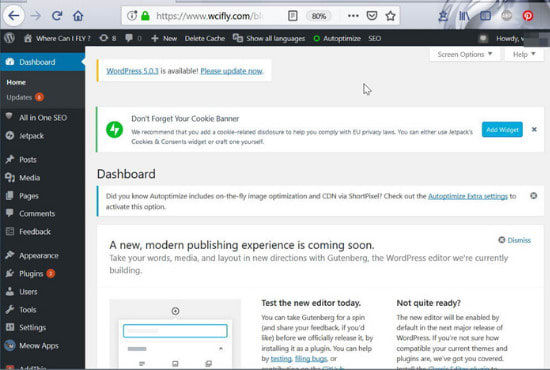Viewport: 550px width, 370px height.
Task: Open the comments bubble in admin bar
Action: click(133, 38)
